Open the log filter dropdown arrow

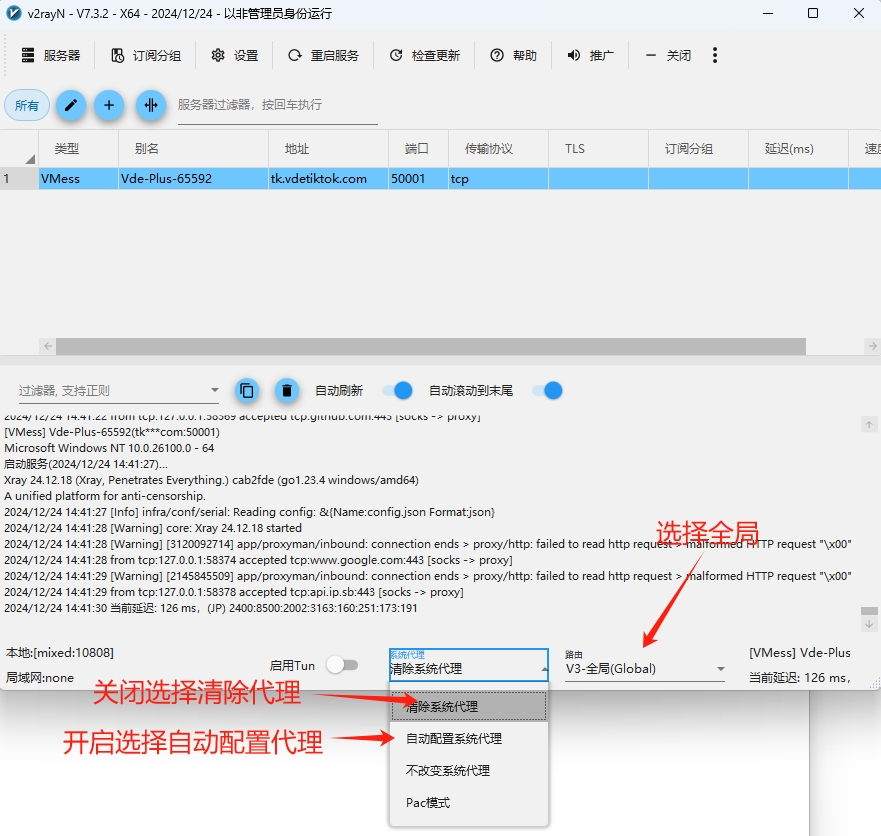point(214,391)
